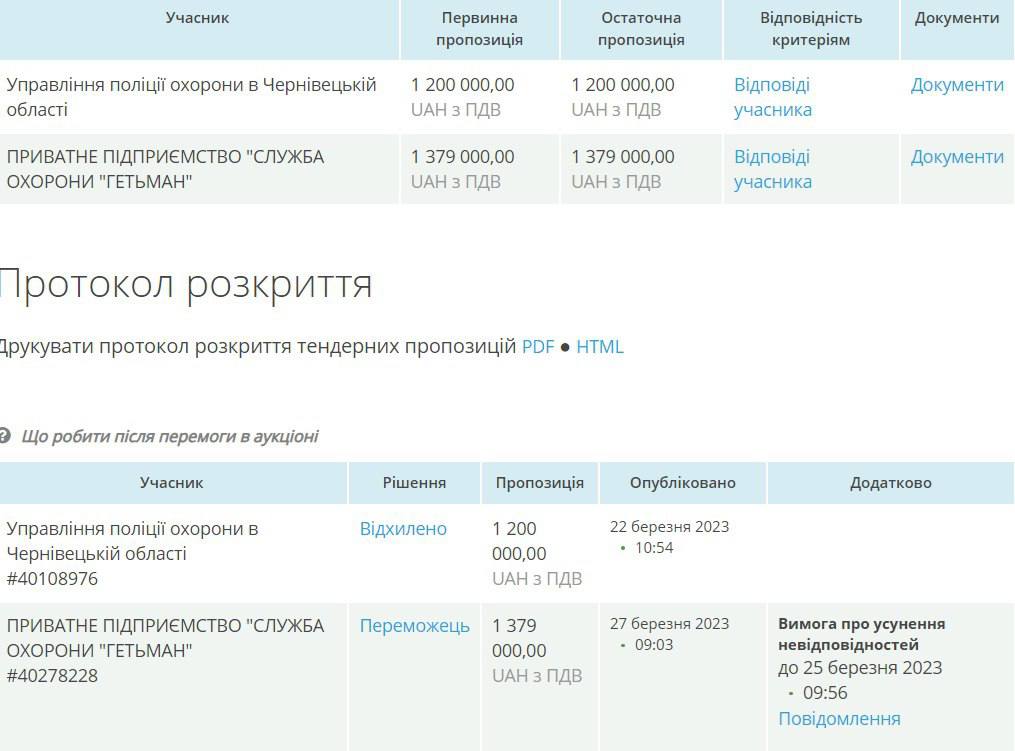Screen dimensions: 1015x751
Task: Click the Рішення column header
Action: click(x=414, y=483)
